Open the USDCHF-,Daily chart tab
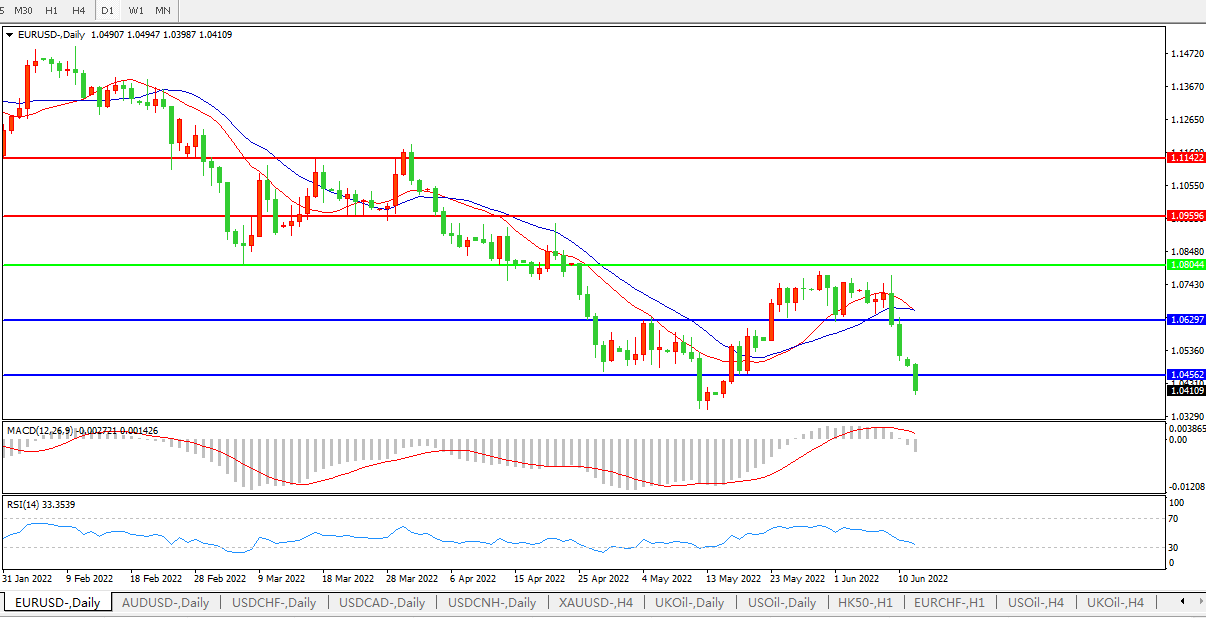Viewport: 1206px width, 618px height. 273,602
